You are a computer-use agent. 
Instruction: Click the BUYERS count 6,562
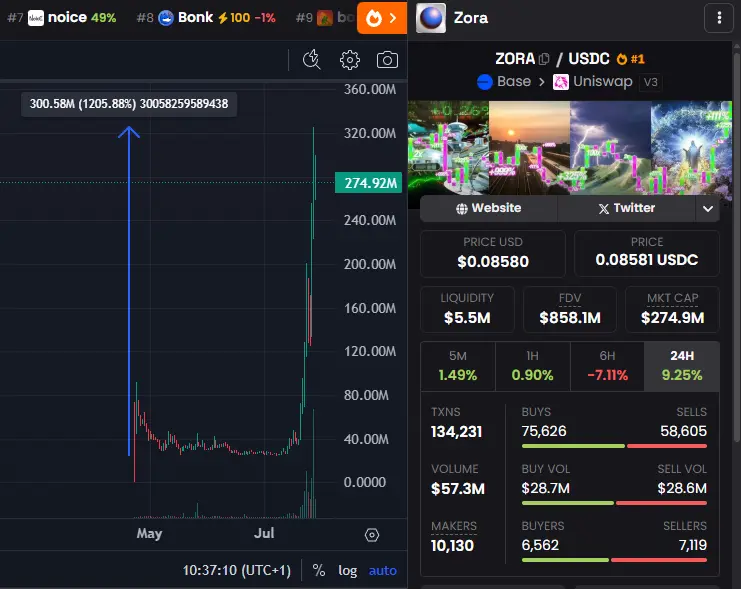coord(540,545)
